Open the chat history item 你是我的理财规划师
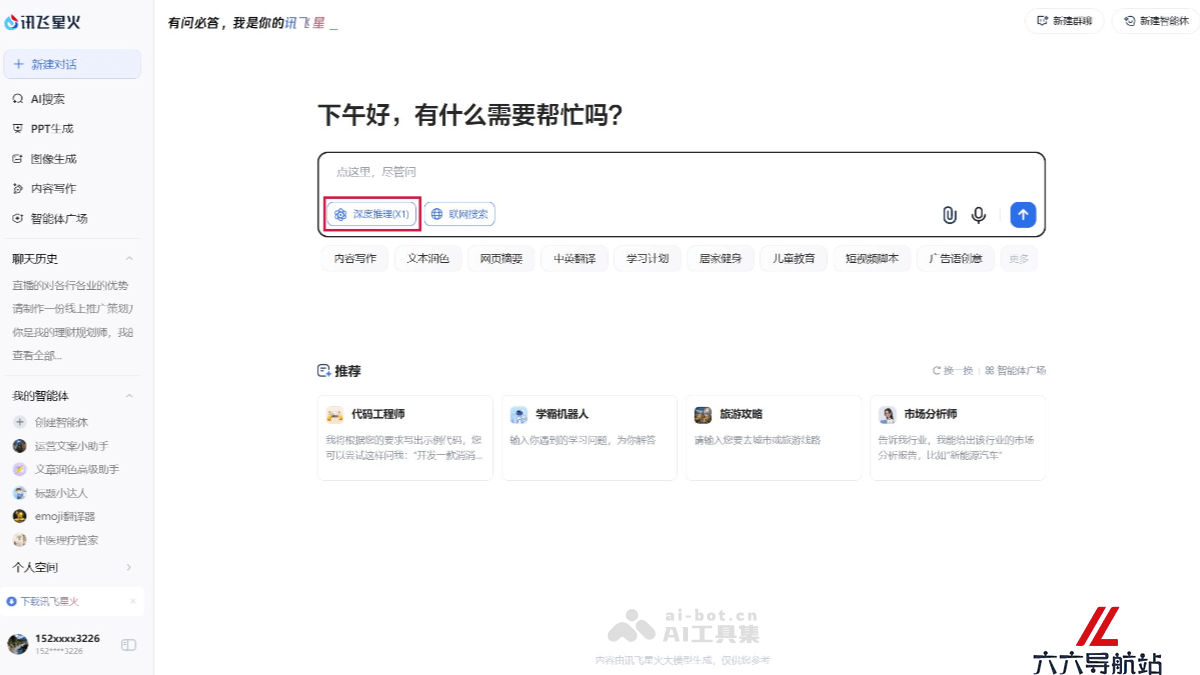 pyautogui.click(x=72, y=332)
